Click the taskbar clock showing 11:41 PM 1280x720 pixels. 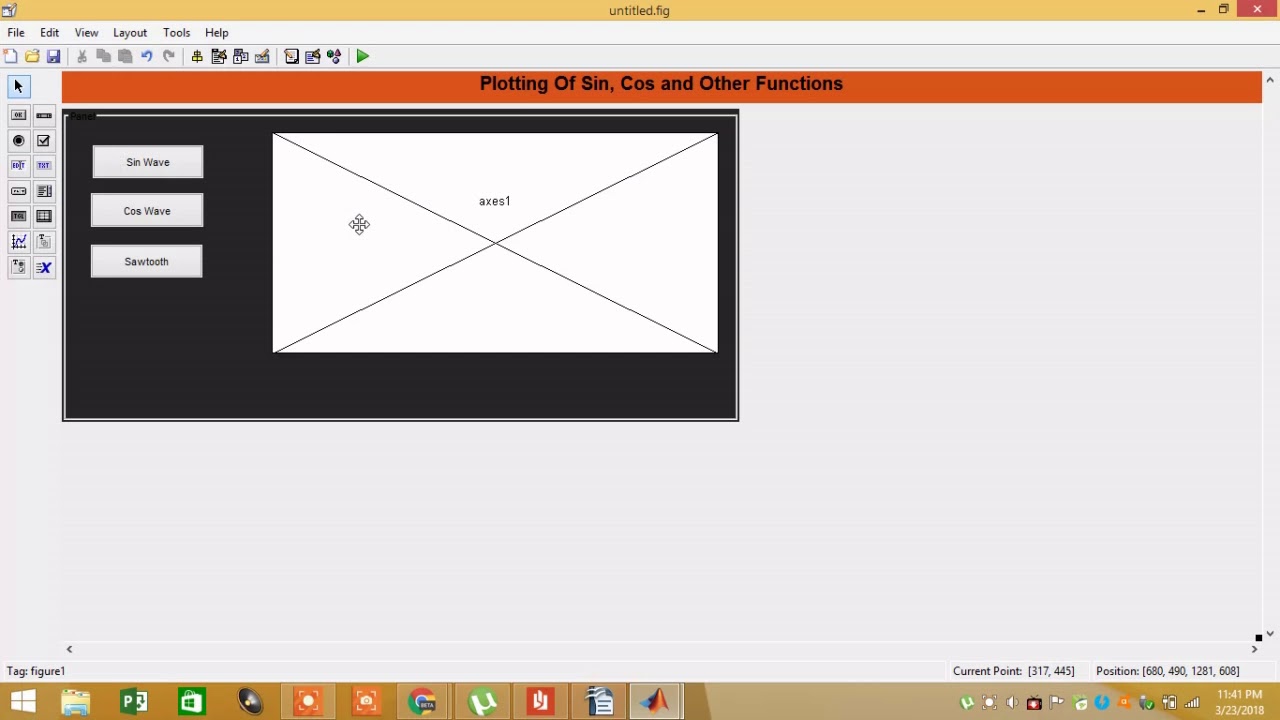pos(1239,702)
